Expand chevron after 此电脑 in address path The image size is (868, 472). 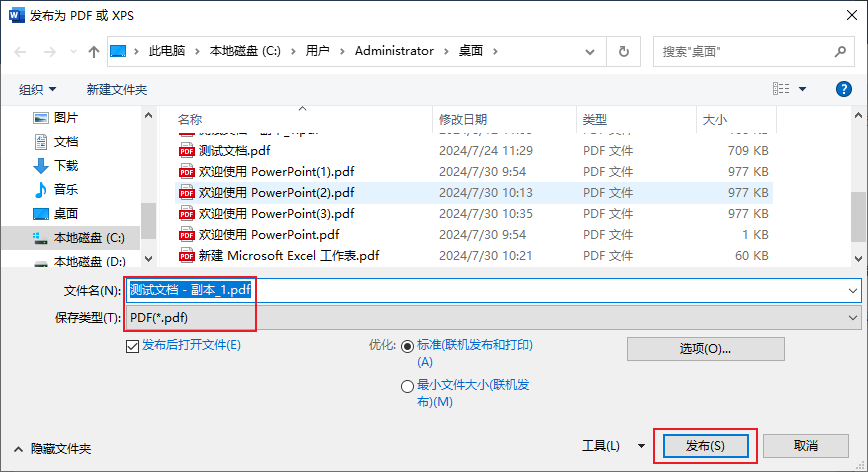click(x=197, y=51)
